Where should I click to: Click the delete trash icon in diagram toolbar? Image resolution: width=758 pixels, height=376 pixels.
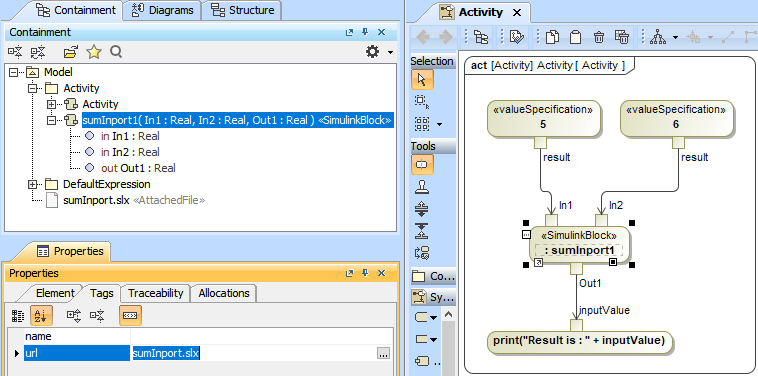pyautogui.click(x=599, y=37)
